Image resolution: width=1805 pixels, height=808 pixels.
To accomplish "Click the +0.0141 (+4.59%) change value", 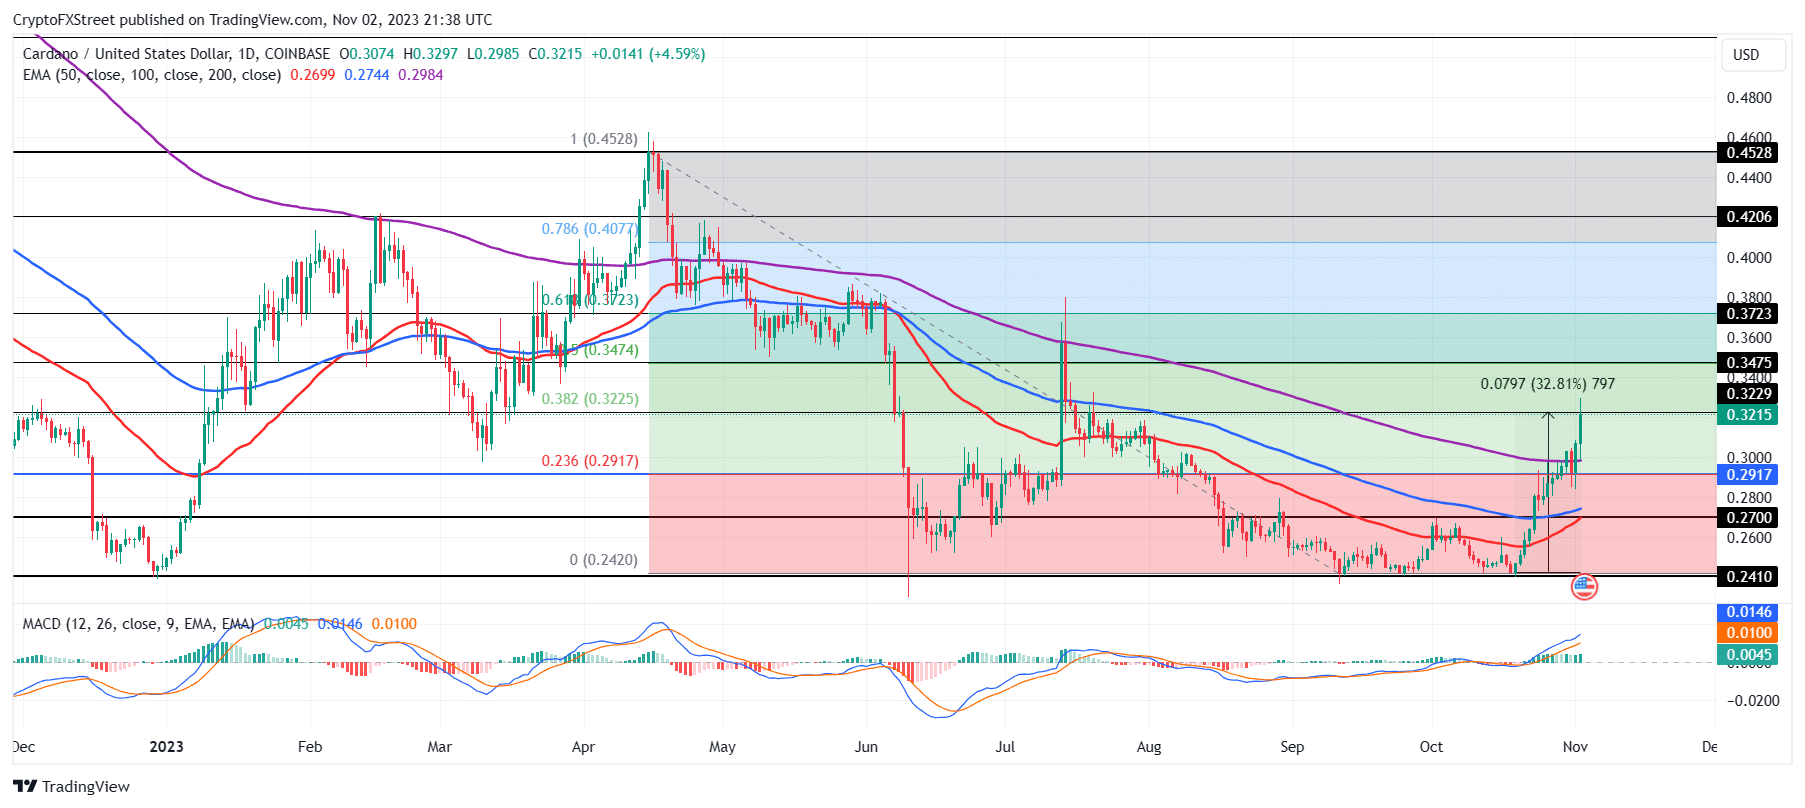I will [x=648, y=54].
